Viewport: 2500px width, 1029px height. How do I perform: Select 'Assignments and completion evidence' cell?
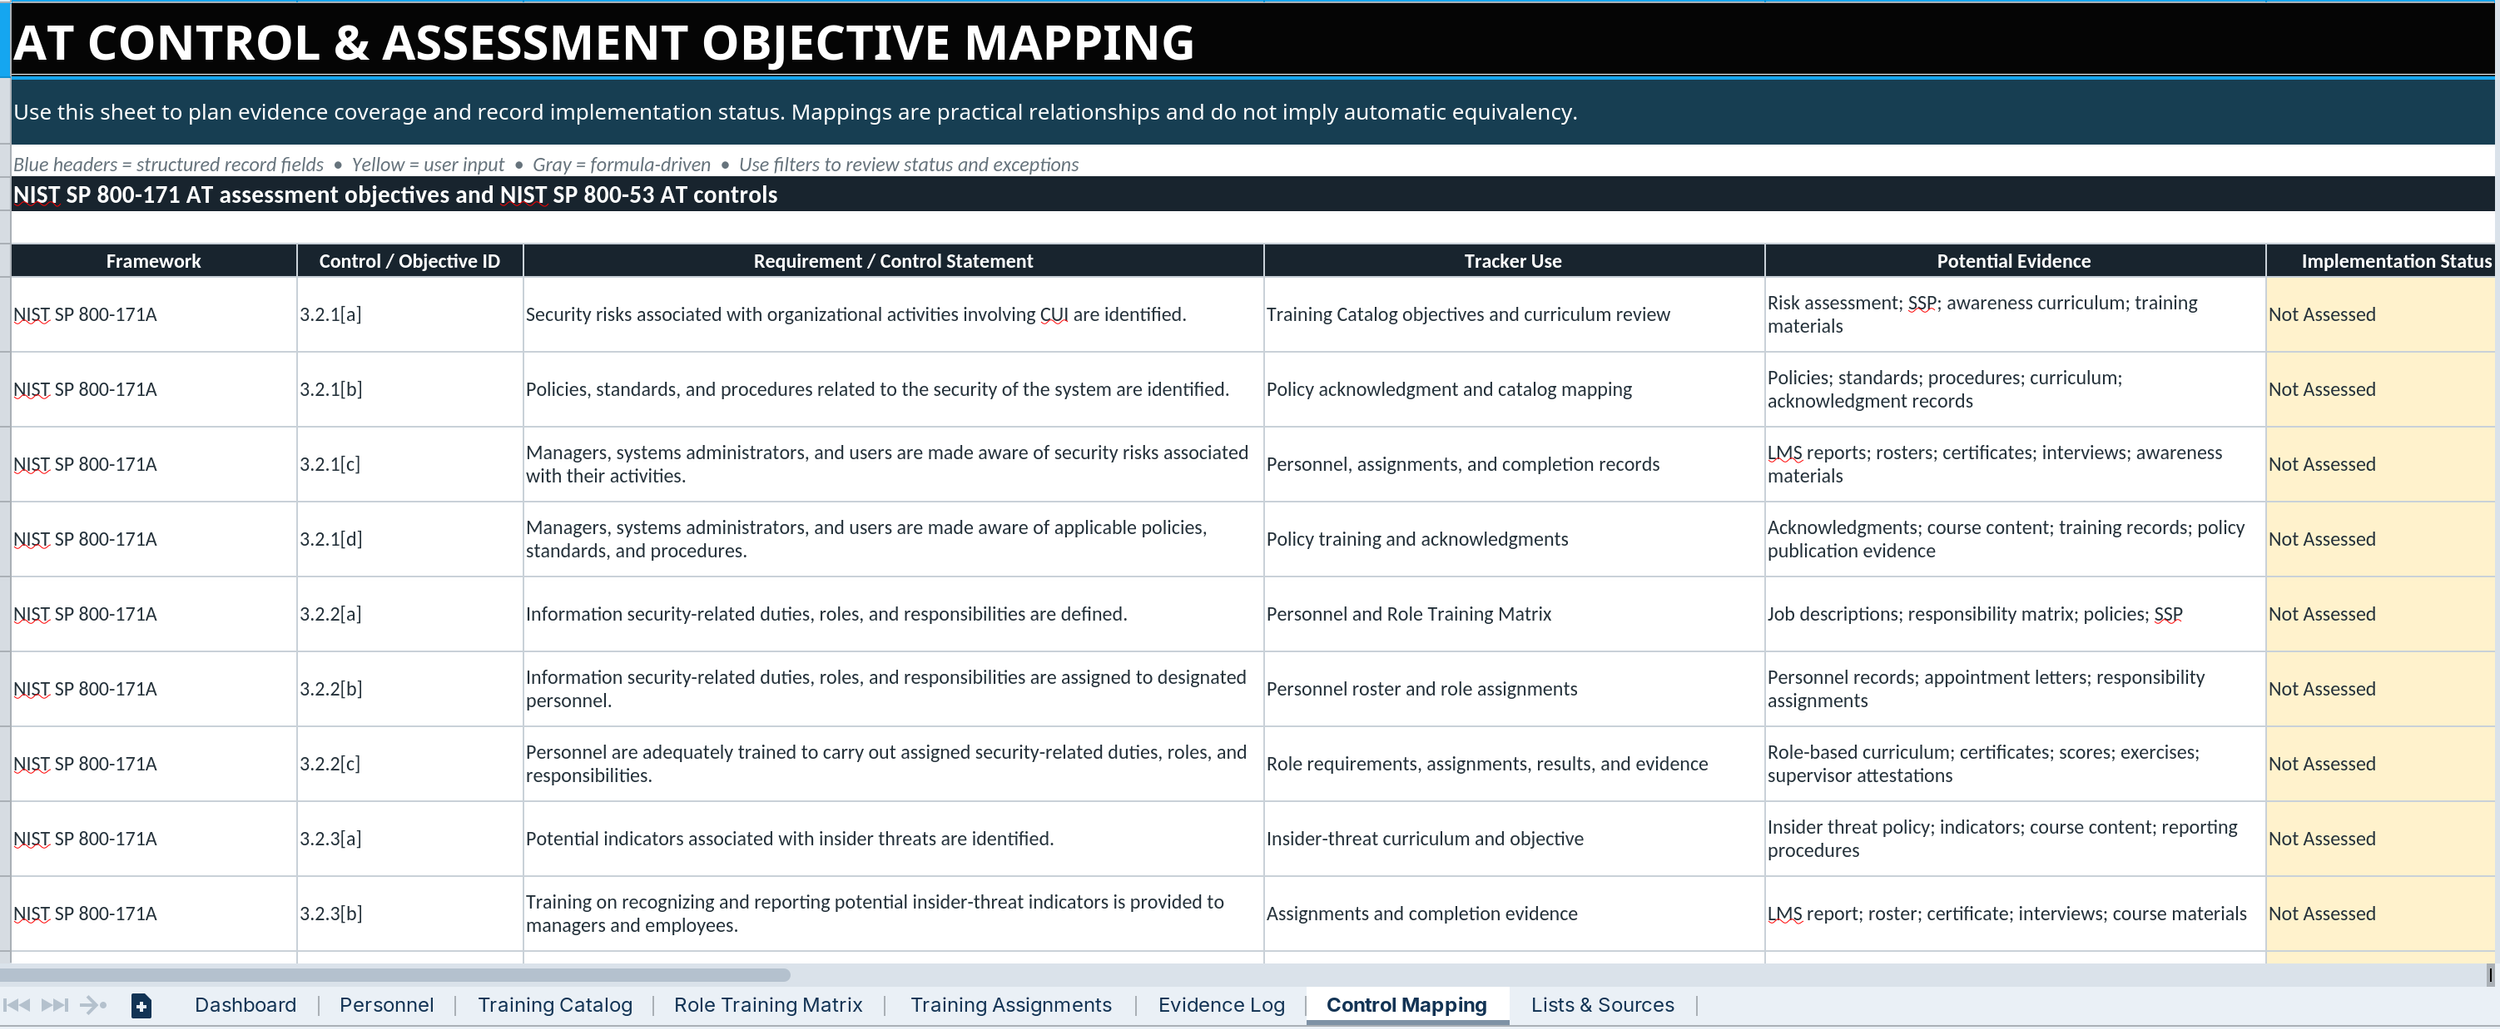[1513, 914]
